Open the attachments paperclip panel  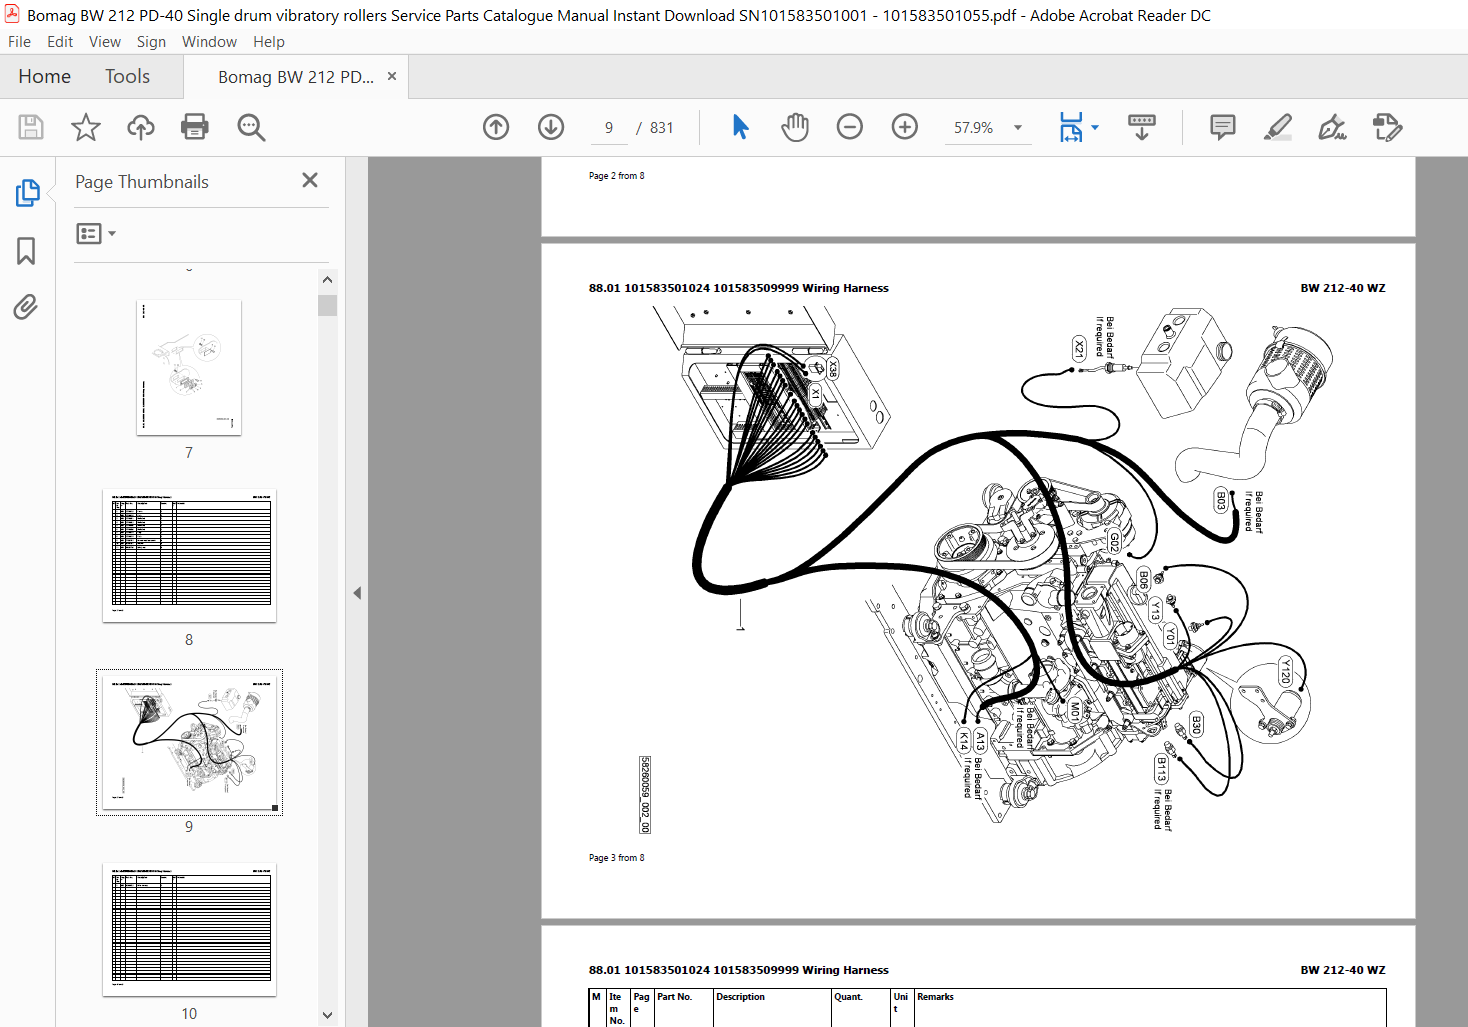(x=26, y=307)
